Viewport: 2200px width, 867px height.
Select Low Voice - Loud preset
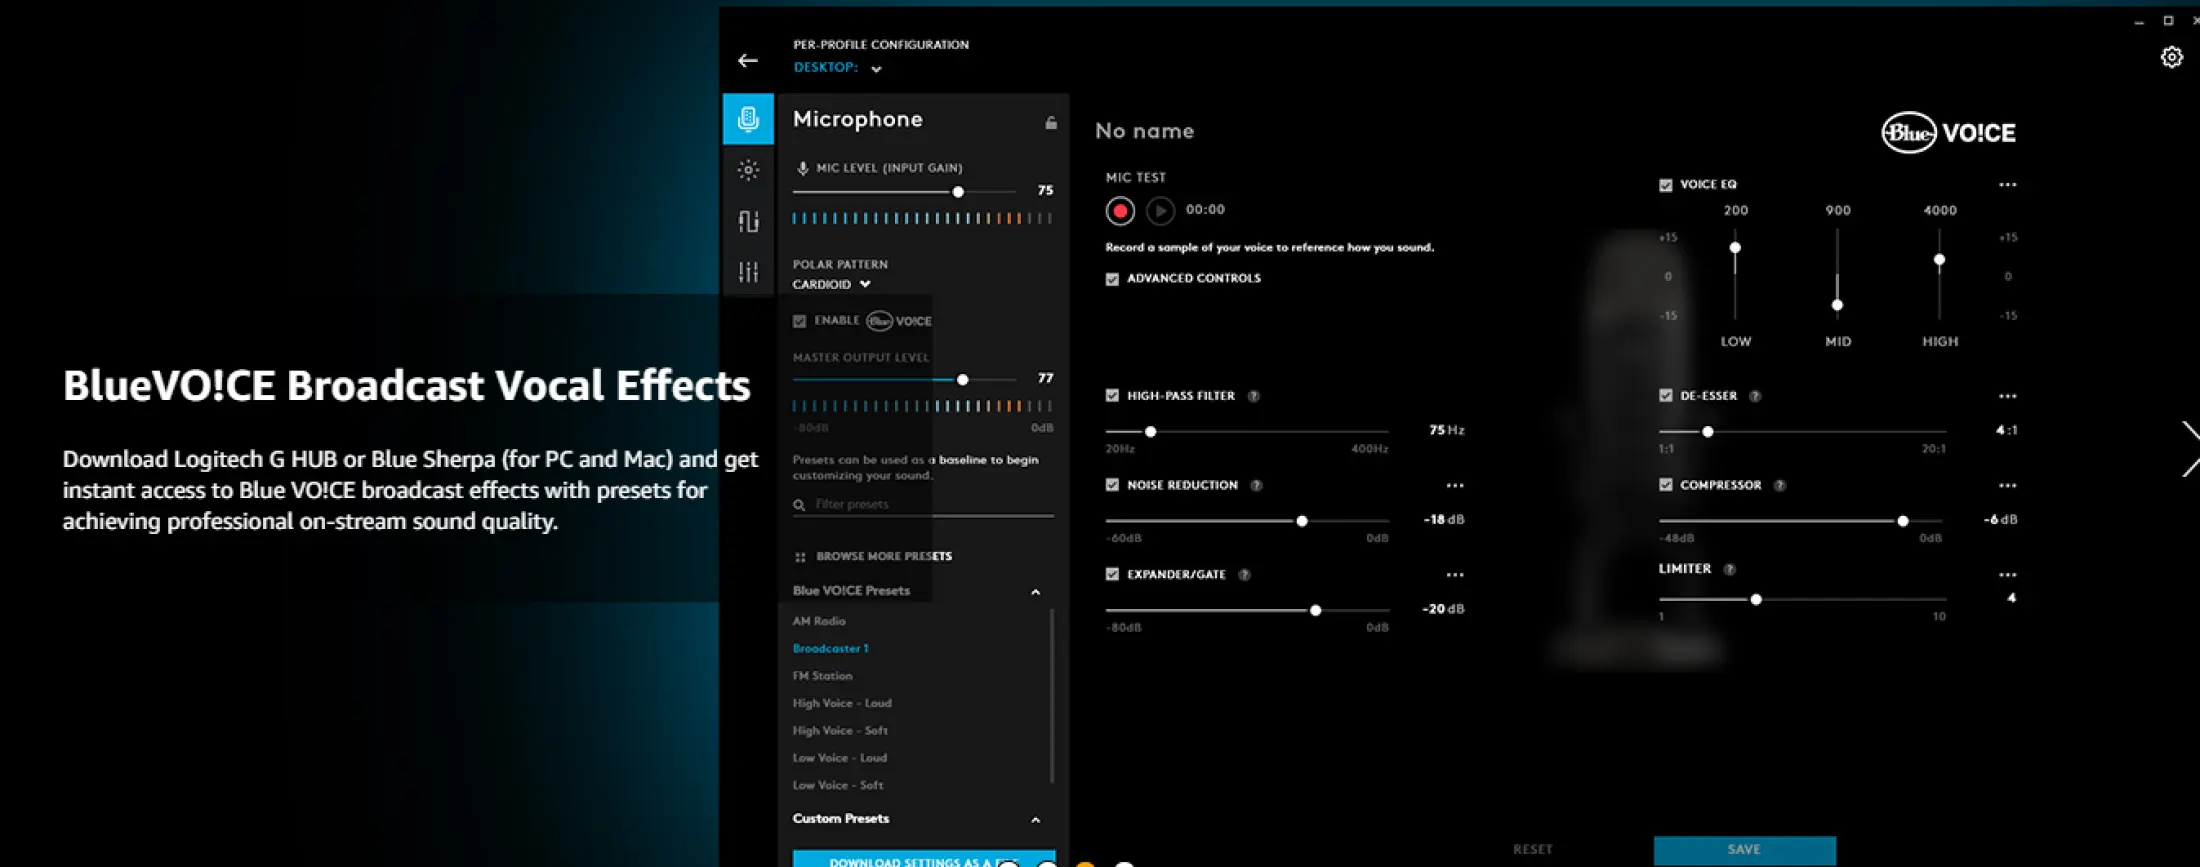pos(839,758)
